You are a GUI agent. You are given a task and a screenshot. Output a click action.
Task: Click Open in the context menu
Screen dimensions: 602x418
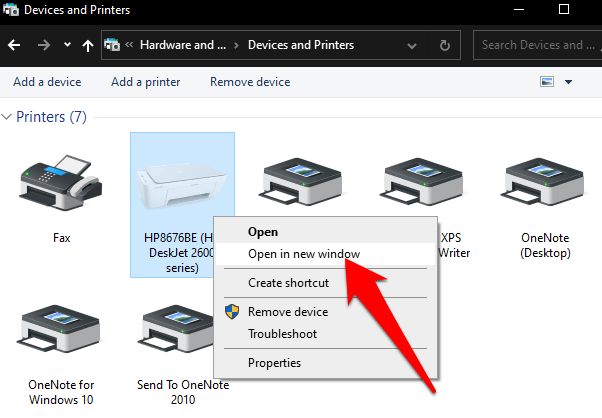tap(263, 232)
